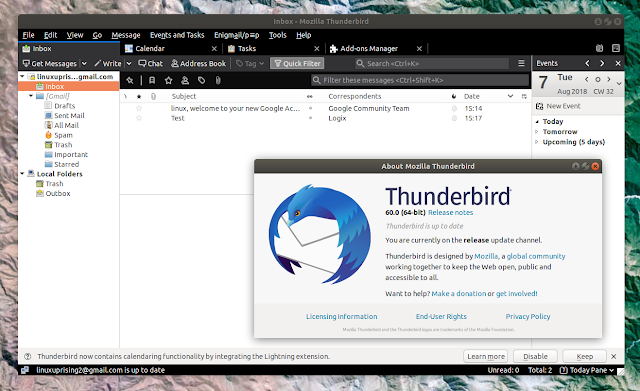Open the Get Messages dropdown arrow
The image size is (640, 391).
click(x=84, y=64)
